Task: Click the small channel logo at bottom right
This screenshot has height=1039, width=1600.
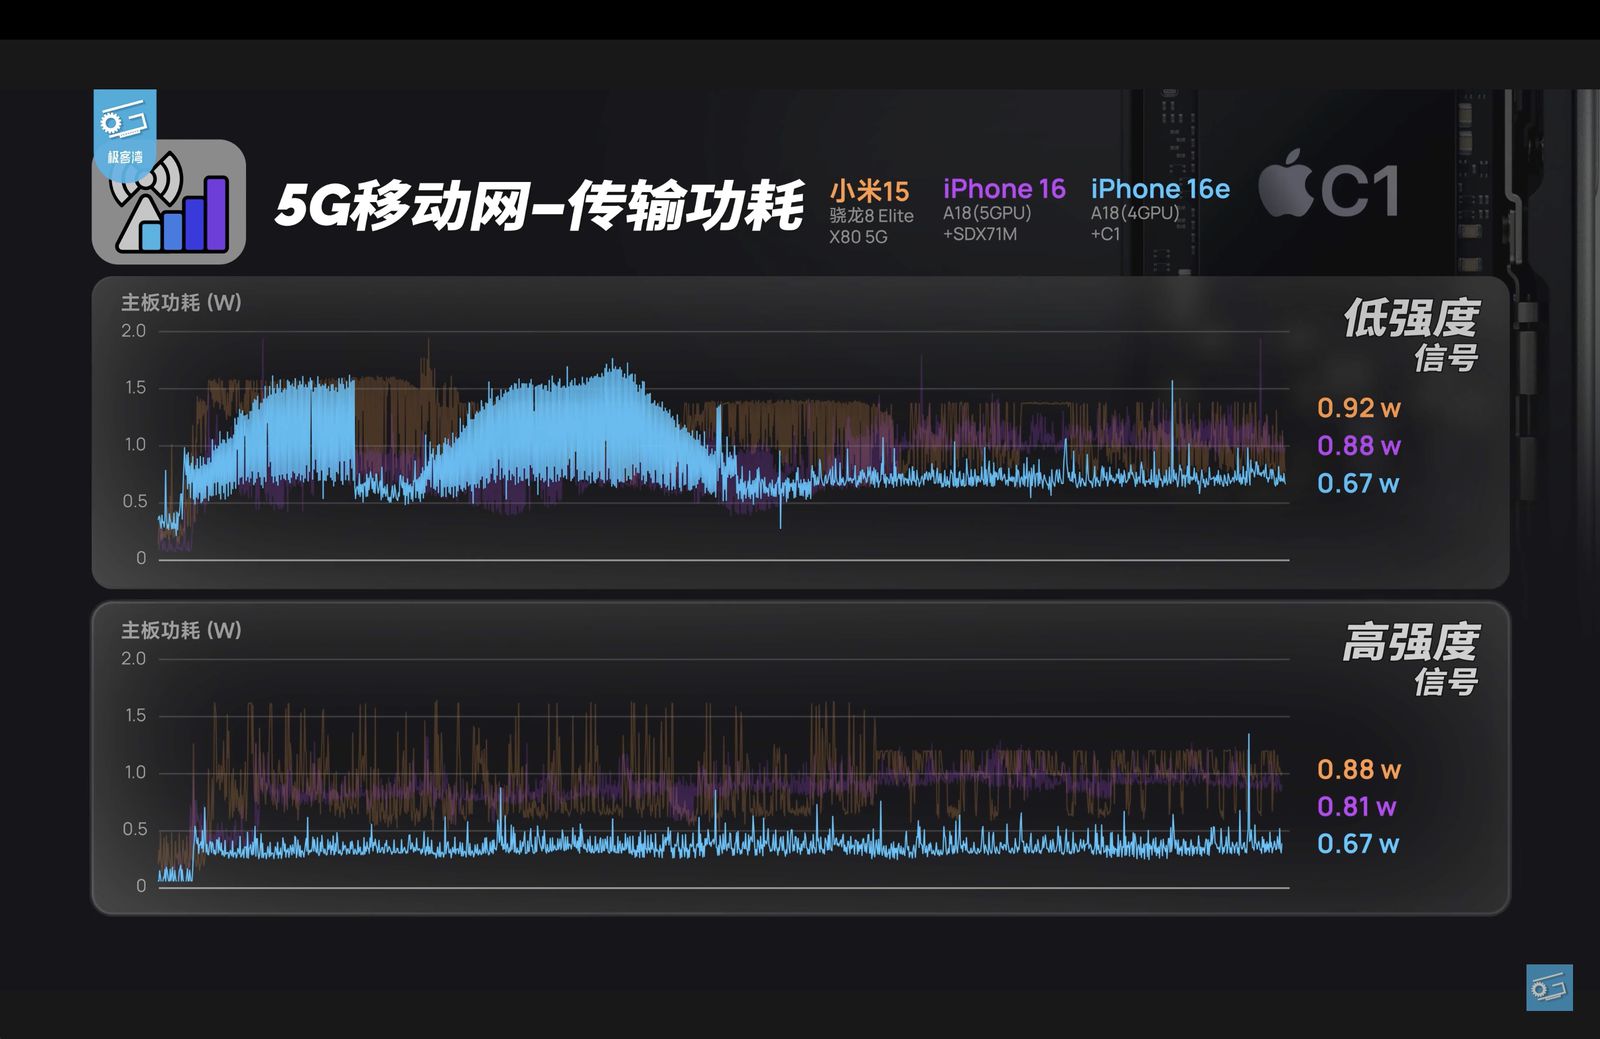Action: pos(1549,987)
